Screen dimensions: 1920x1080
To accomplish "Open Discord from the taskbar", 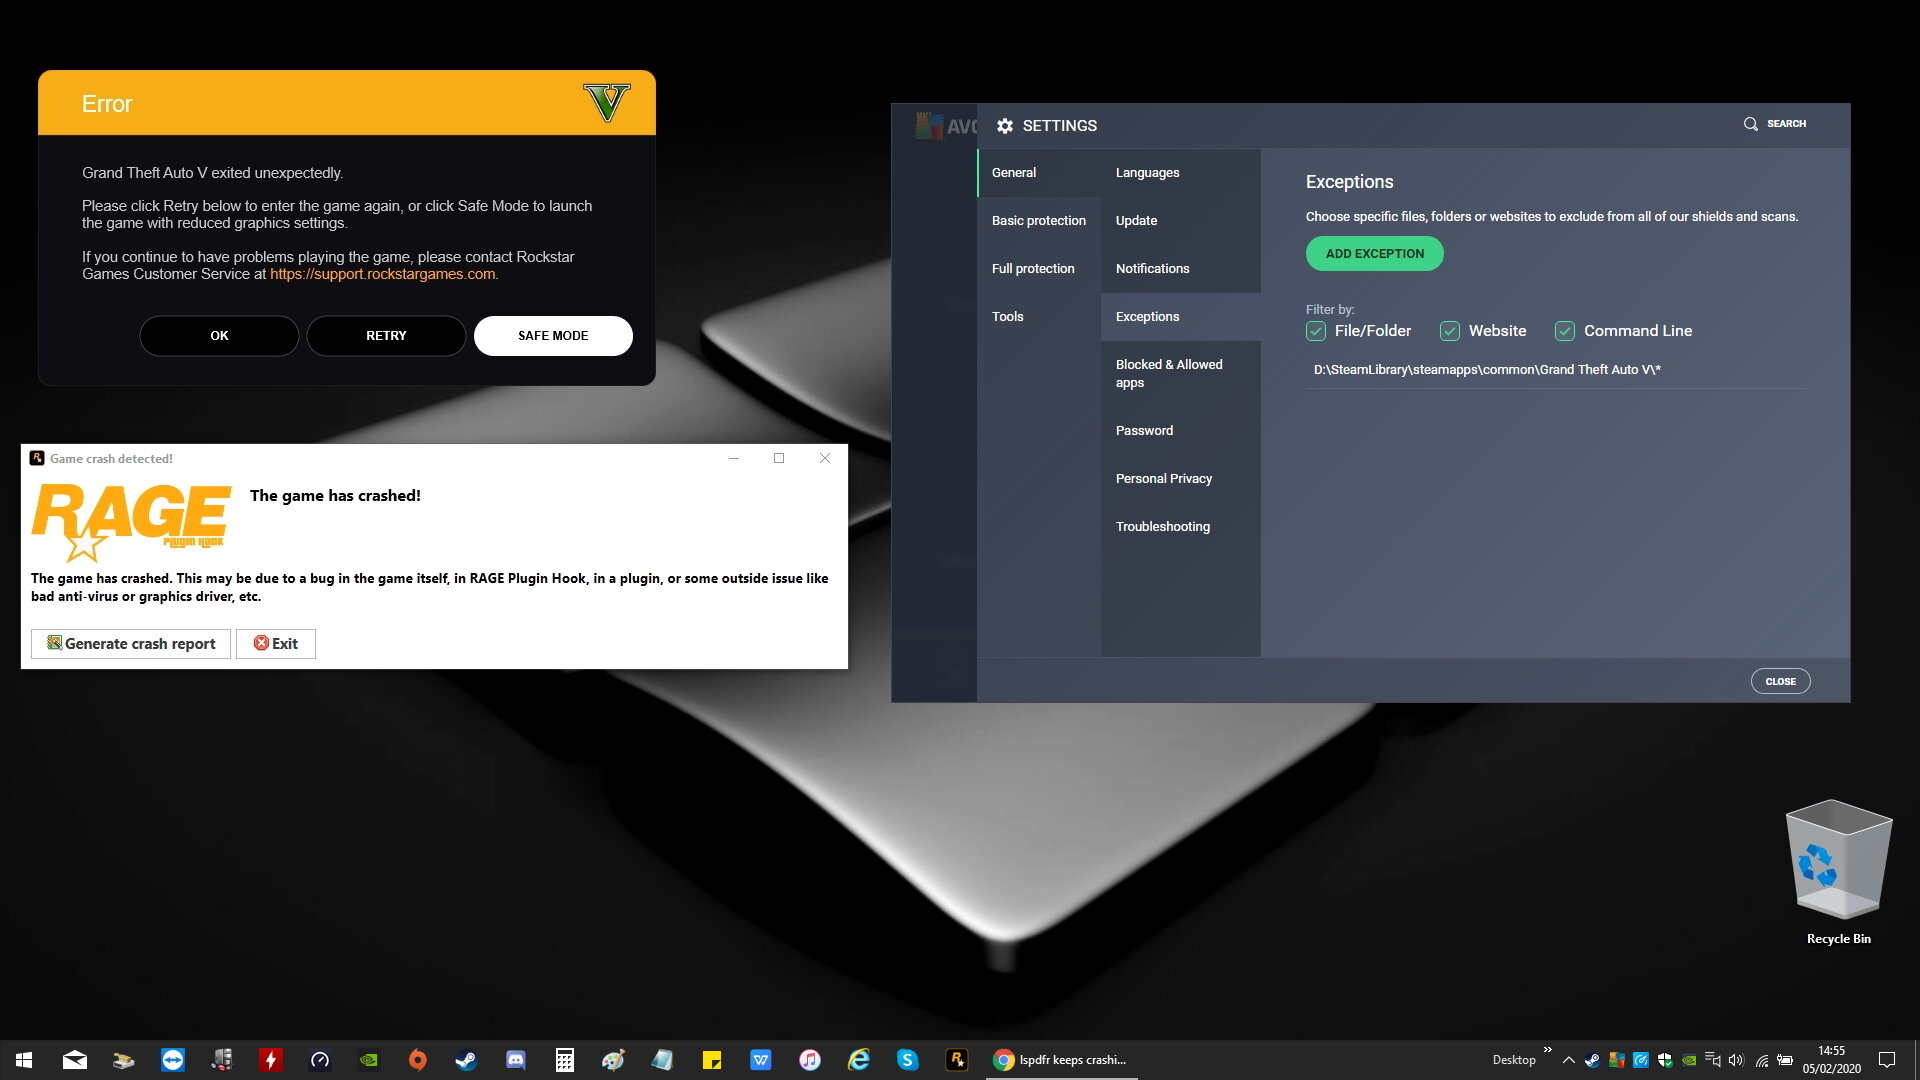I will [515, 1060].
